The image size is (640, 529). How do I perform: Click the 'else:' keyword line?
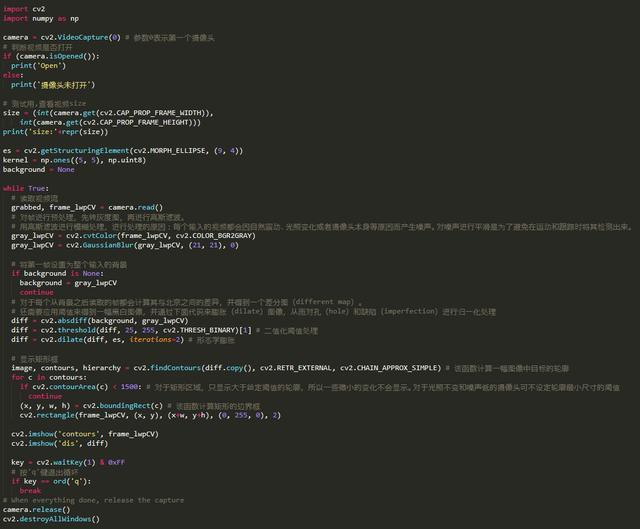pos(13,75)
